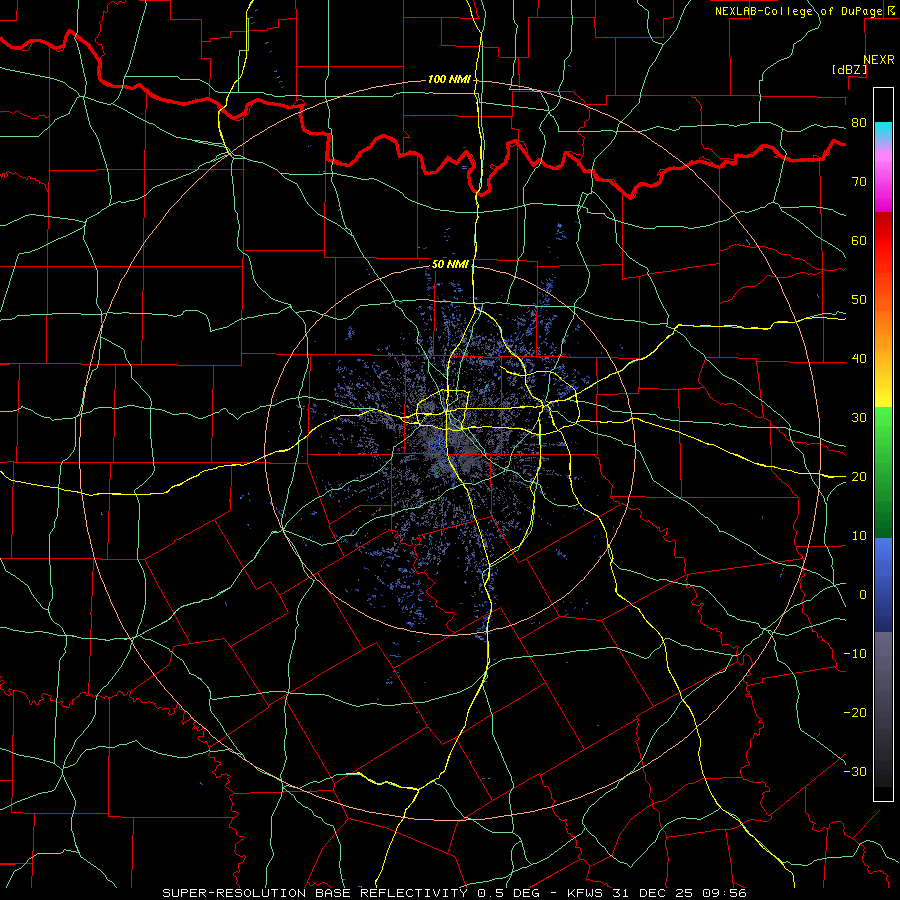This screenshot has height=900, width=900.
Task: Click the 50 NMI range ring label
Action: click(x=451, y=264)
